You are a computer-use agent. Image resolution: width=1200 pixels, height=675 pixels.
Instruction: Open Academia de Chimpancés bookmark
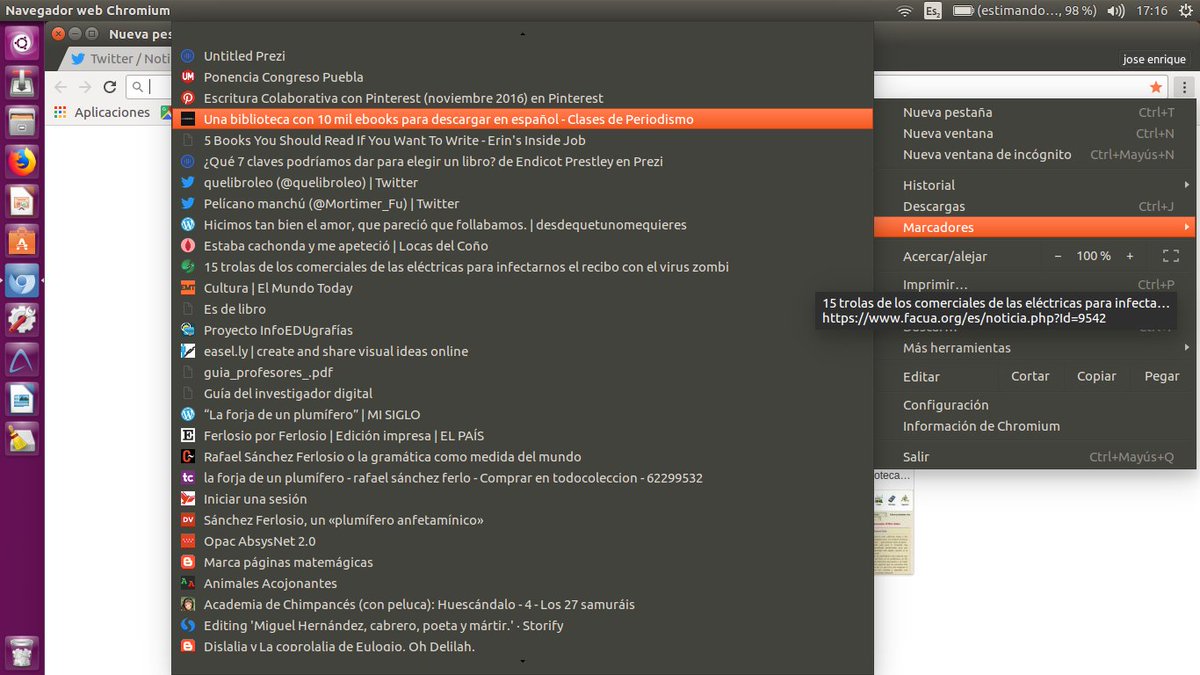(x=522, y=604)
